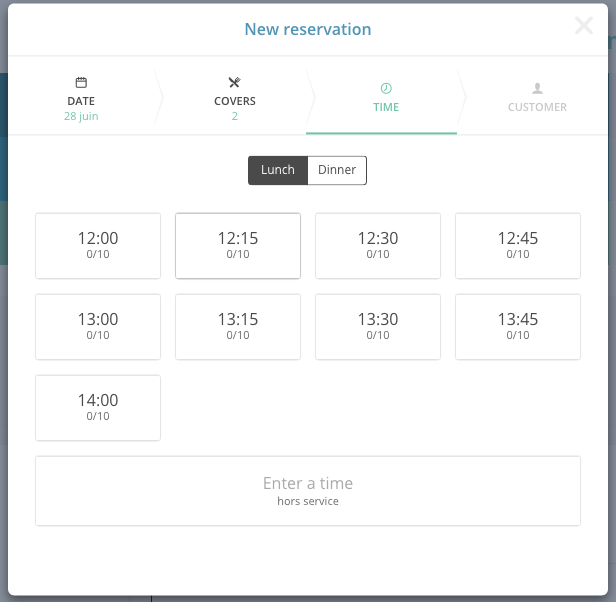The height and width of the screenshot is (602, 616).
Task: Go back to the DATE step
Action: [x=81, y=98]
